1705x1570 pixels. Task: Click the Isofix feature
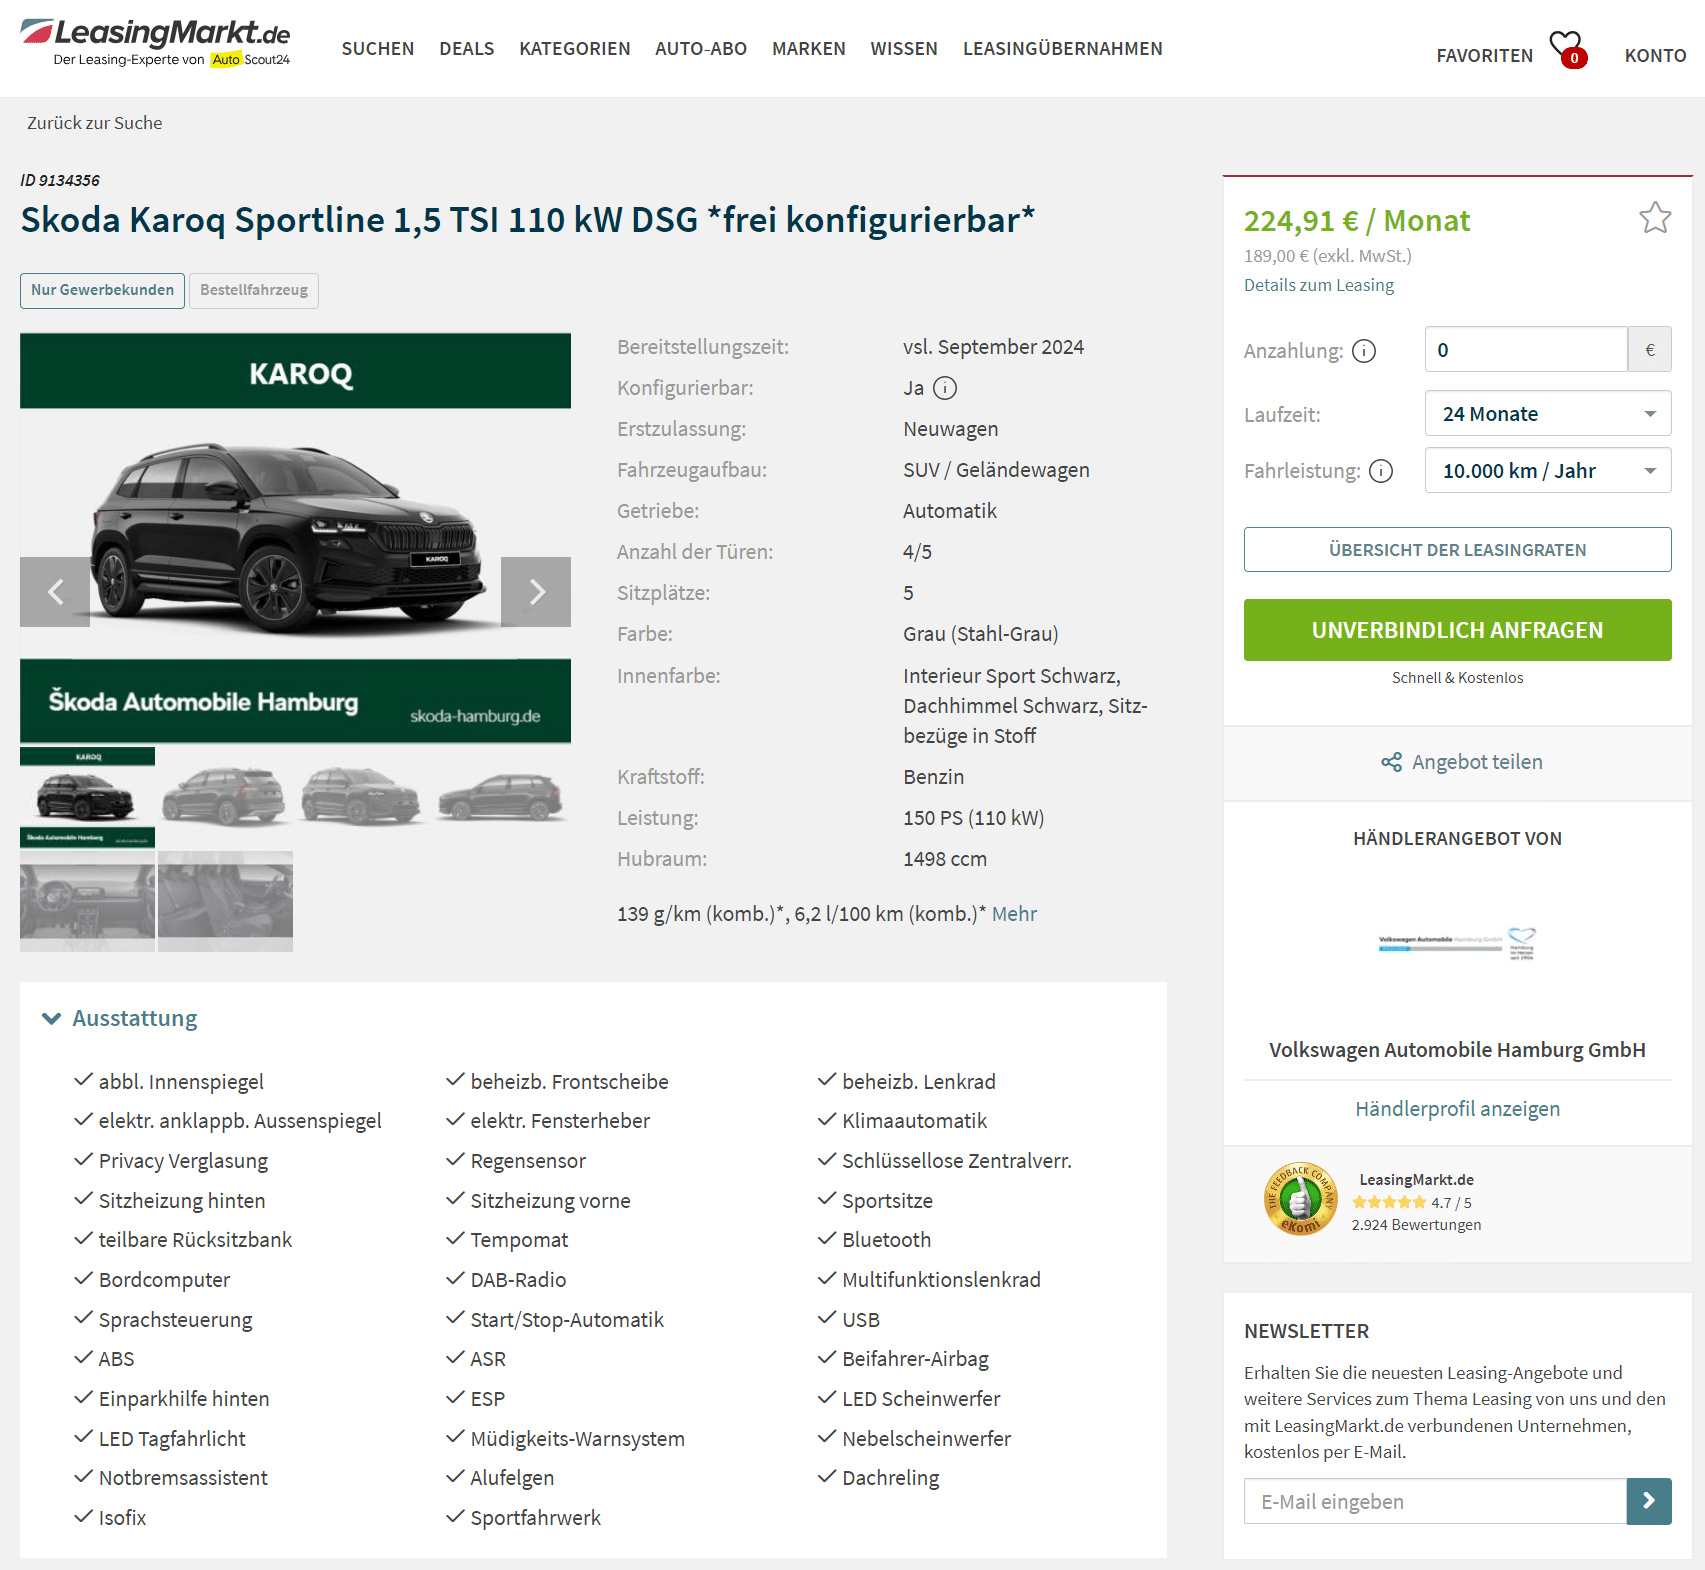(122, 1518)
